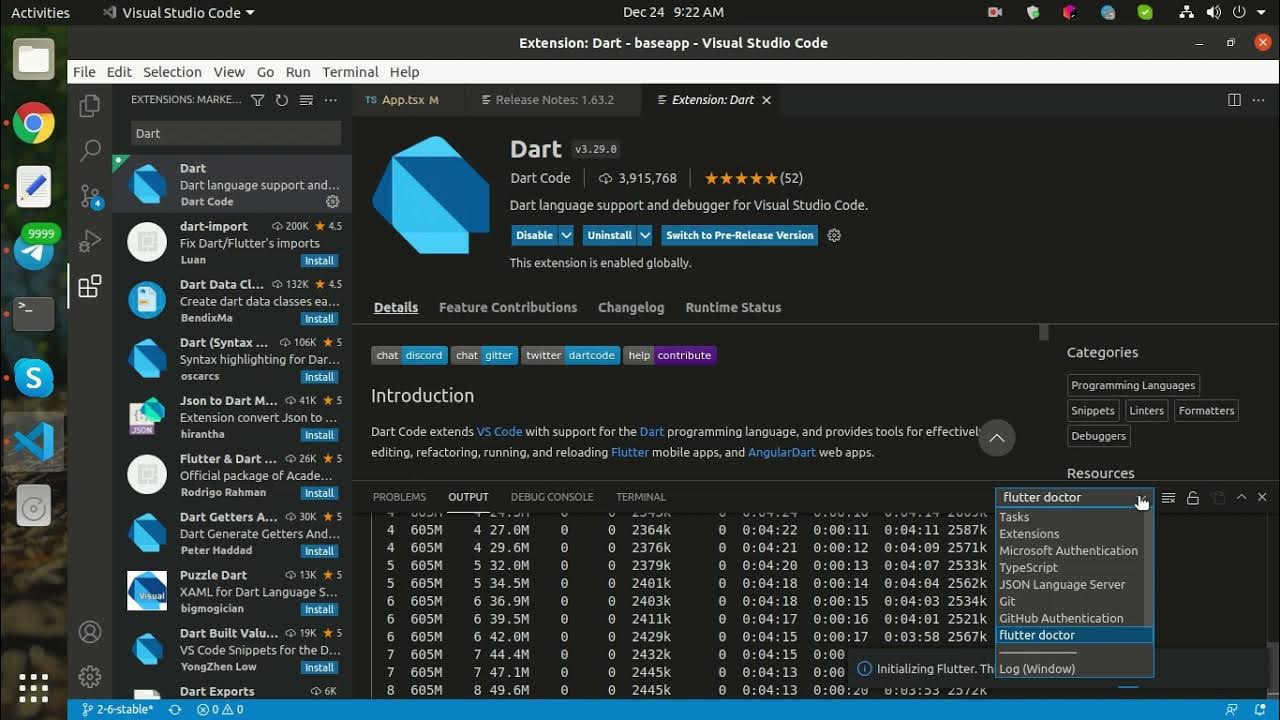Open the Accounts icon in the activity bar
The image size is (1280, 720).
pyautogui.click(x=90, y=632)
